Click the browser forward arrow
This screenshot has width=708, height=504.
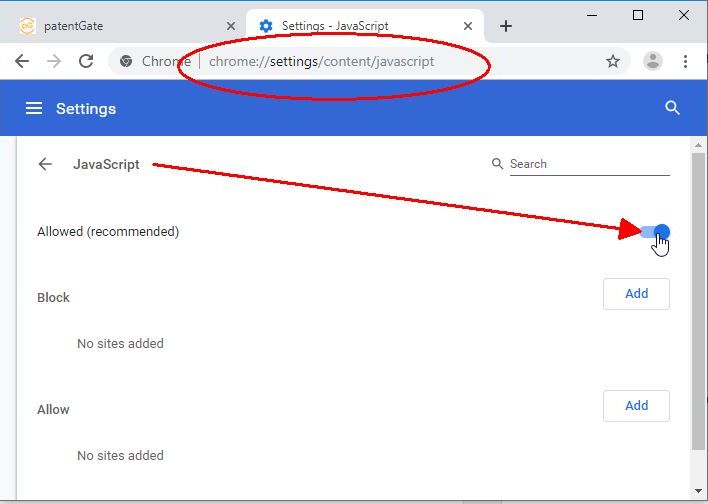(54, 61)
